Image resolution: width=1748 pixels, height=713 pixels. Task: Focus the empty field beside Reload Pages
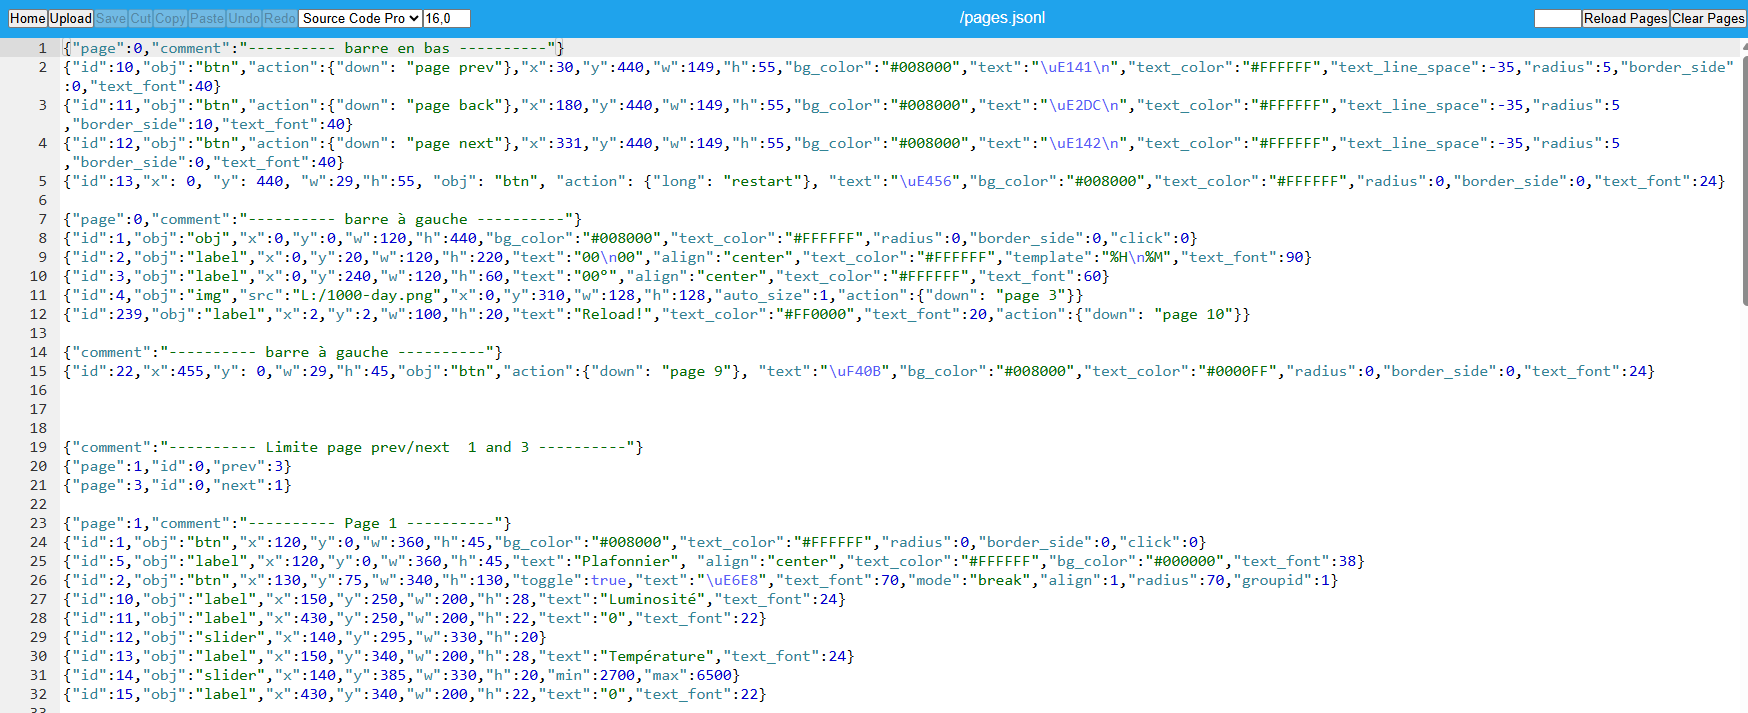[1557, 18]
